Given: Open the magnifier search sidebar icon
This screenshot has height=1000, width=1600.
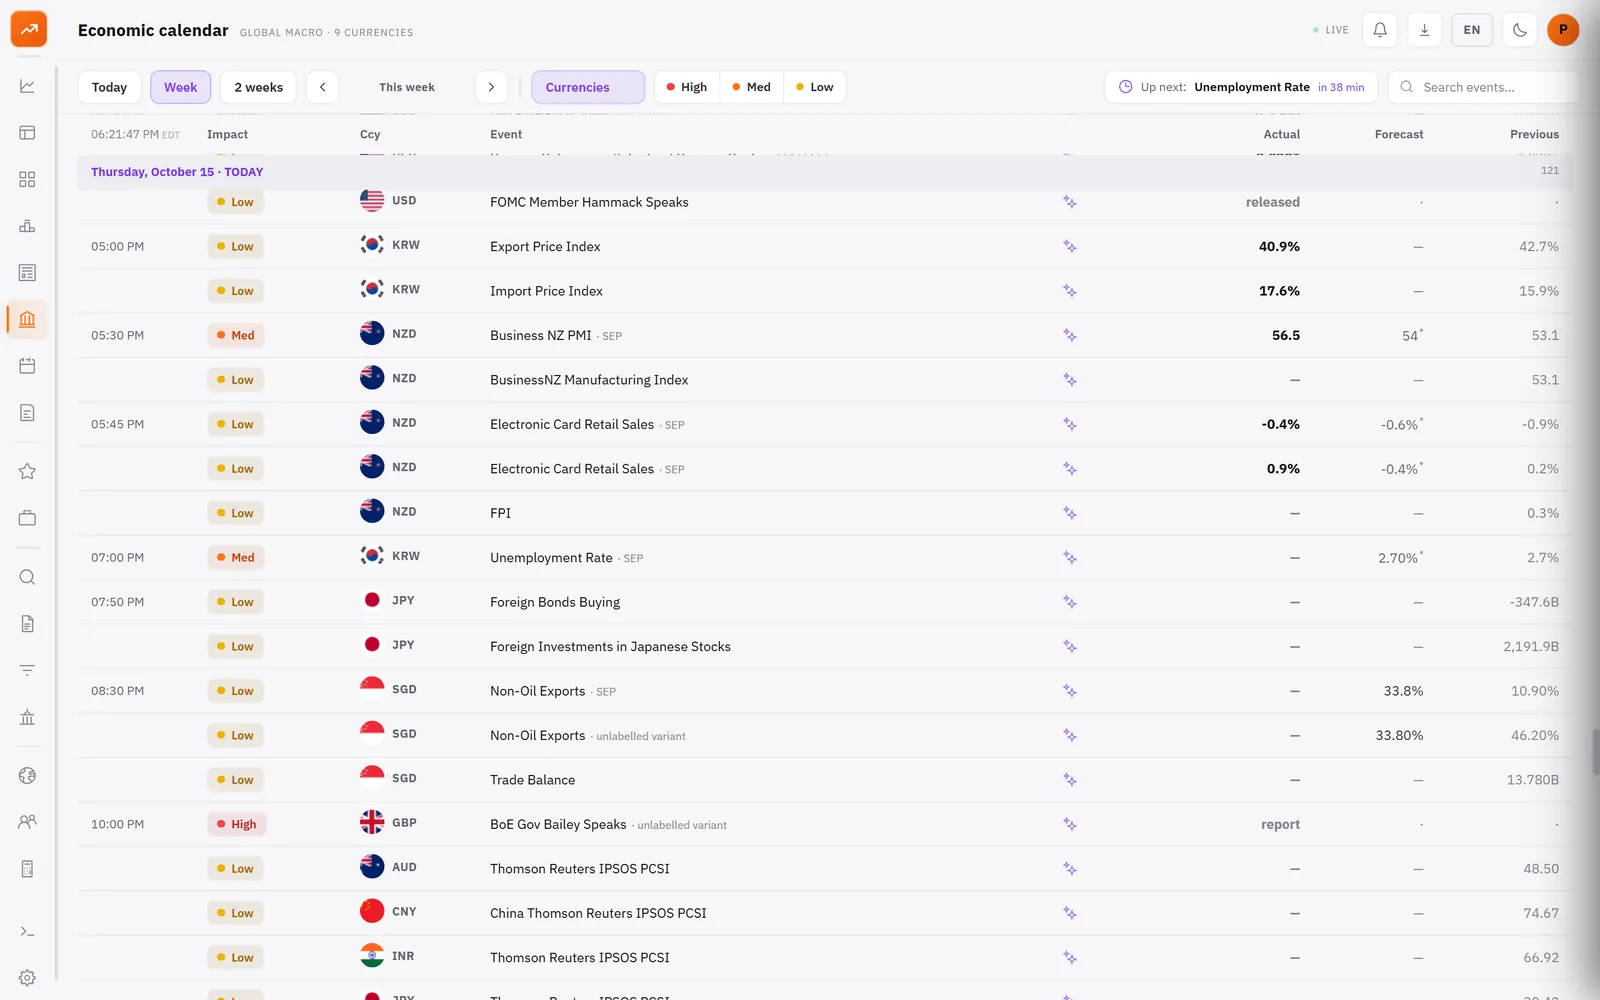Looking at the screenshot, I should pyautogui.click(x=27, y=577).
